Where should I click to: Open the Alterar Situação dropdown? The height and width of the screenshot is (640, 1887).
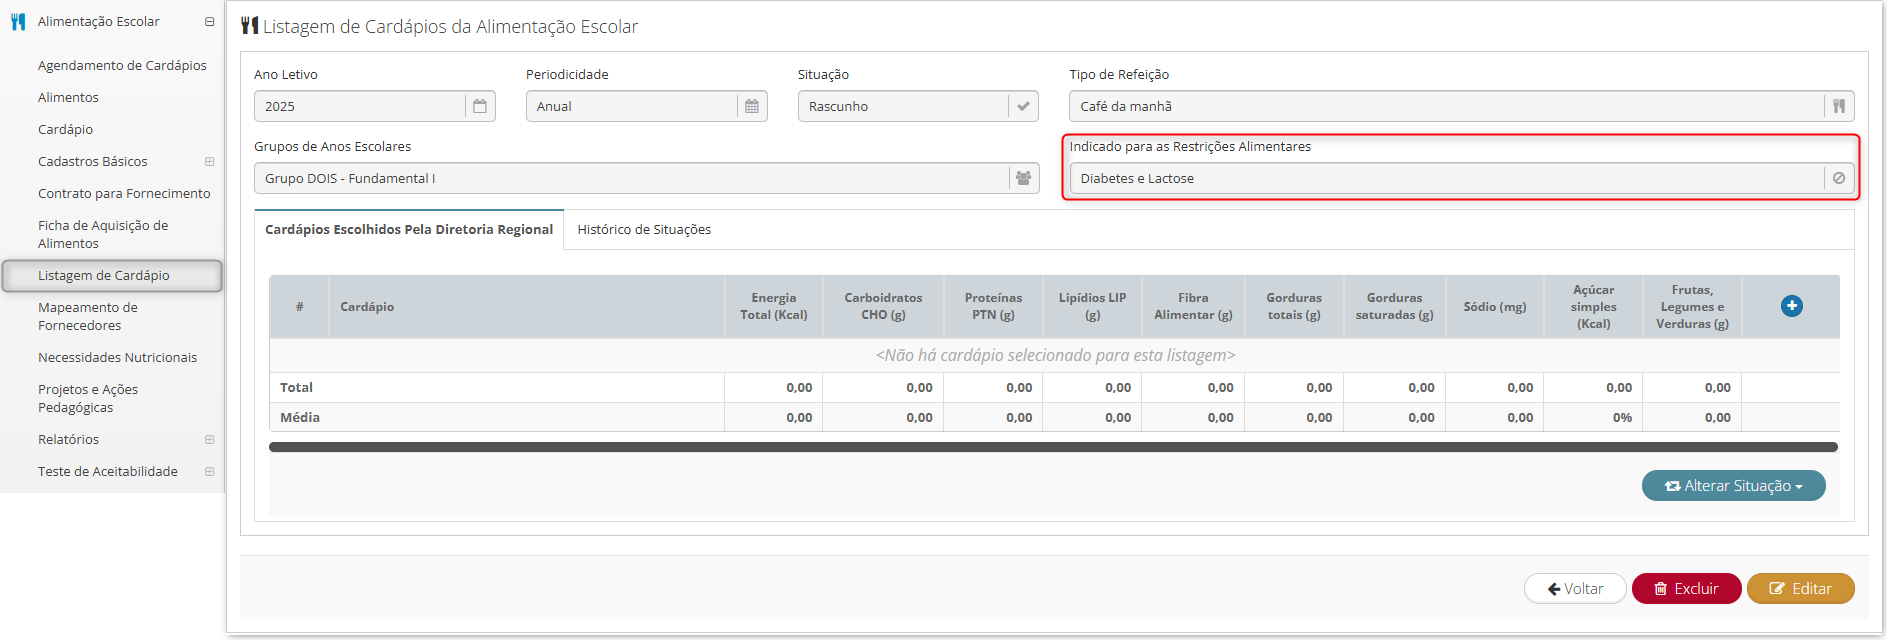[1733, 485]
